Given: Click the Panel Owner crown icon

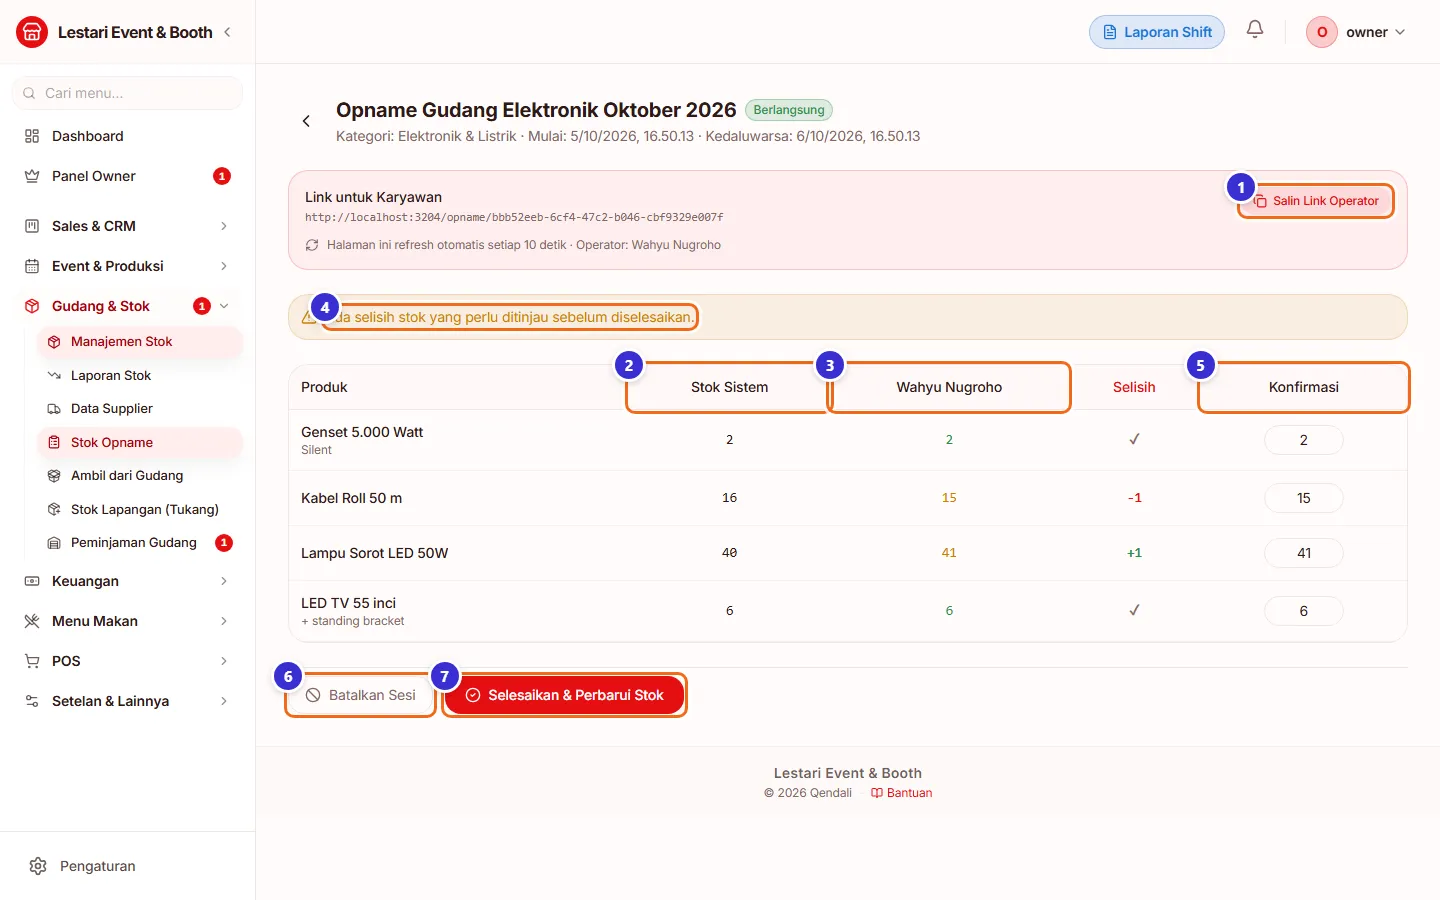Looking at the screenshot, I should tap(32, 176).
